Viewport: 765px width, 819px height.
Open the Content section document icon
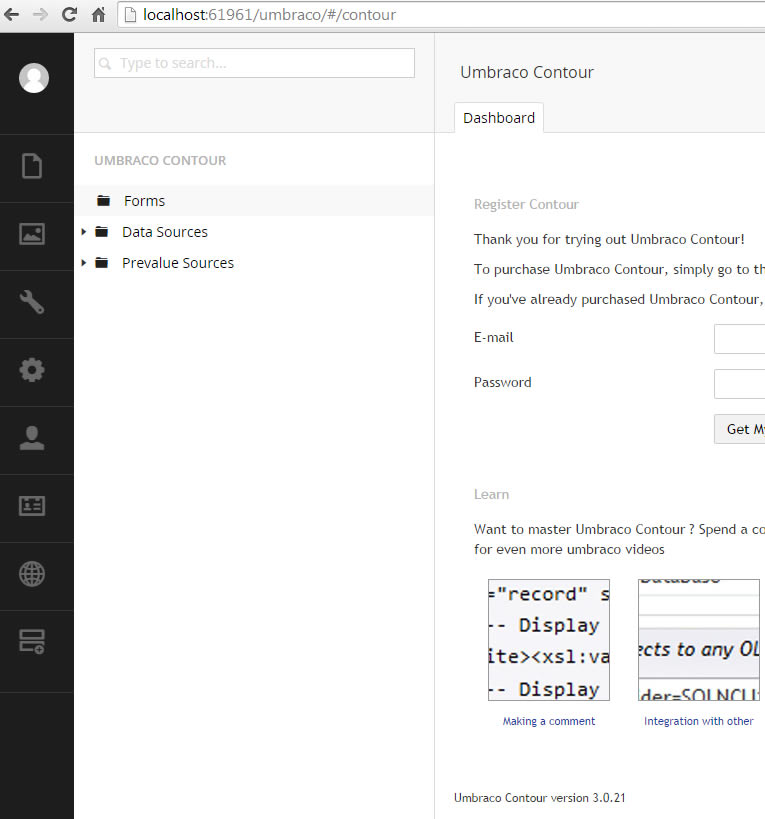pyautogui.click(x=32, y=166)
